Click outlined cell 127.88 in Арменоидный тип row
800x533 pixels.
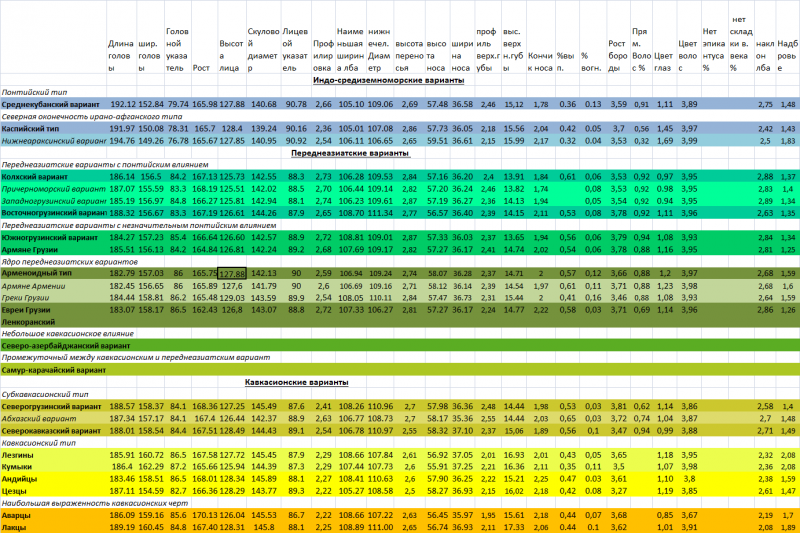coord(232,273)
